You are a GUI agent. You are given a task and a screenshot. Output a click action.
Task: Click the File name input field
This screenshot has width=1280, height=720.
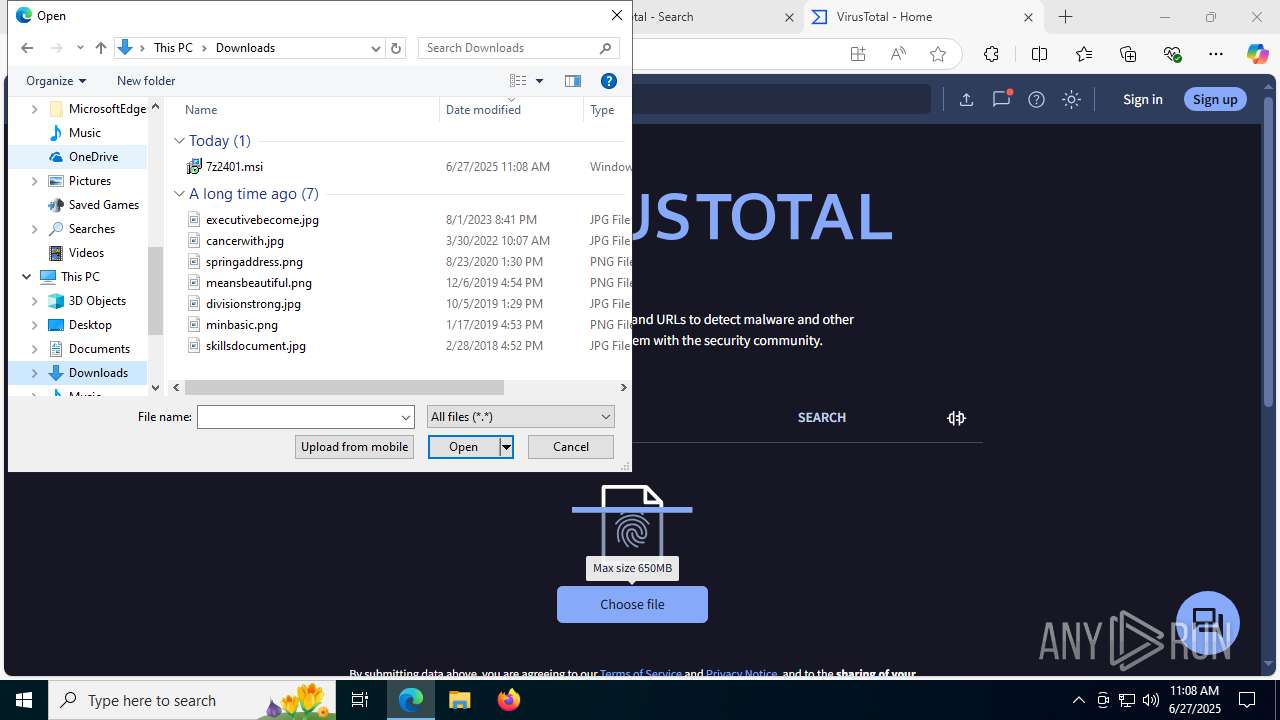[298, 417]
